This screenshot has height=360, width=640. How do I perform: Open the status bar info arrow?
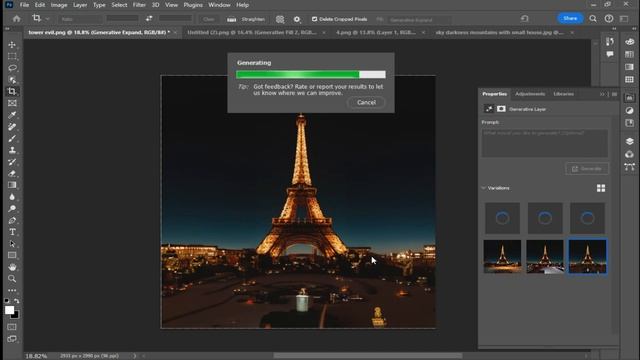135,356
